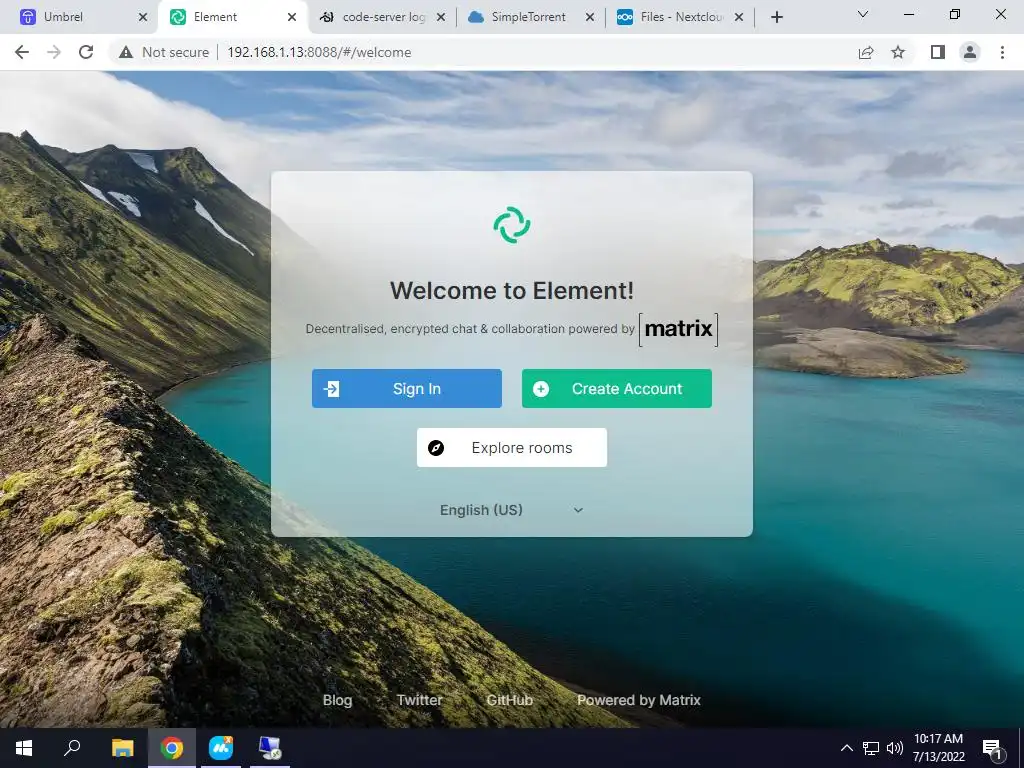Click the Not secure warning indicator
The height and width of the screenshot is (768, 1024).
[x=163, y=52]
